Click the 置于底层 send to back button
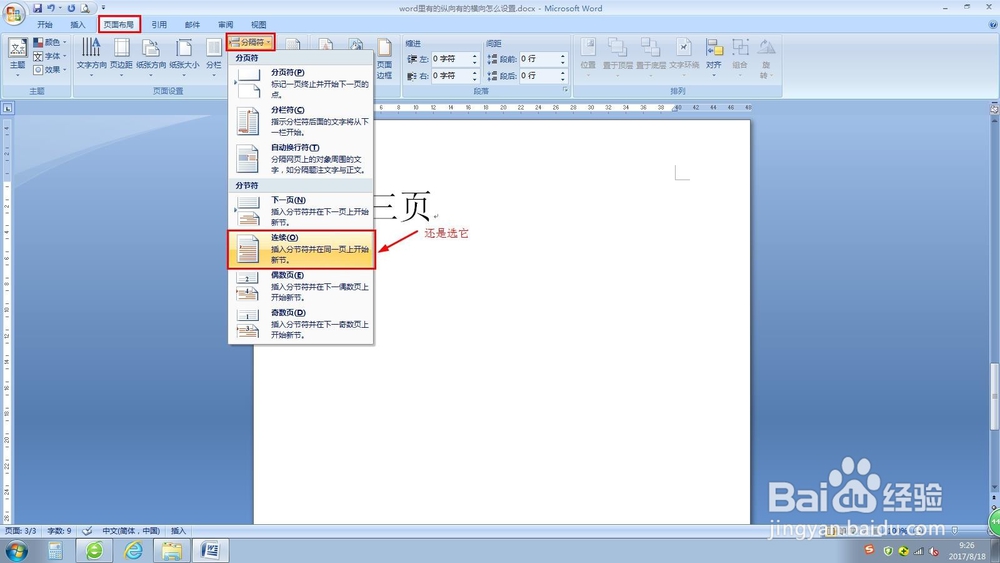1000x563 pixels. pyautogui.click(x=651, y=57)
